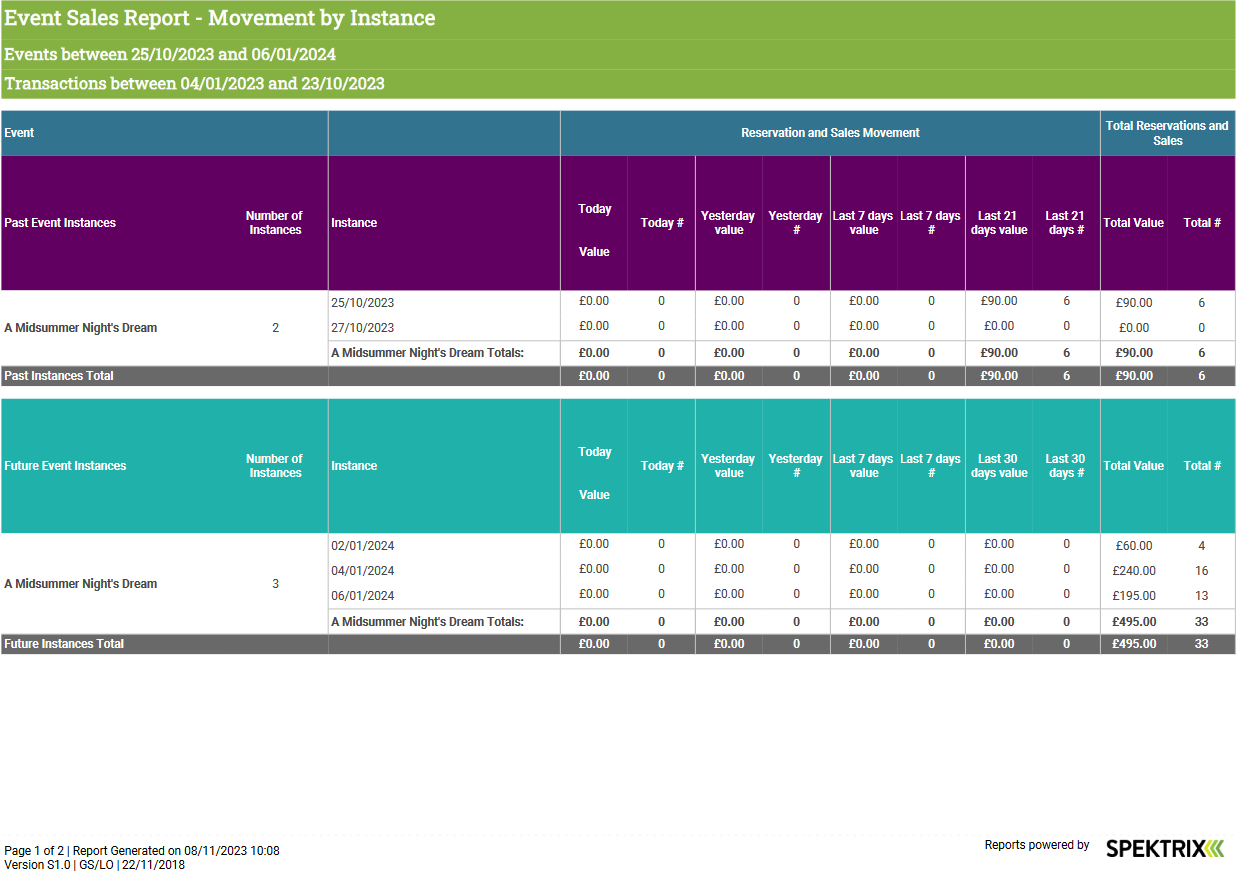This screenshot has height=871, width=1237.
Task: Click the Spektrix logo in the footer
Action: tap(1165, 848)
